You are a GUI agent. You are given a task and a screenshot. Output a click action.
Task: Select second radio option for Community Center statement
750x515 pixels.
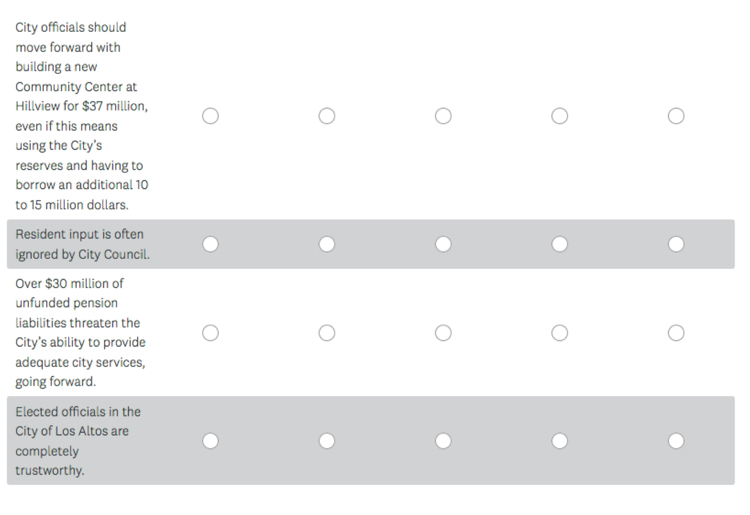[x=327, y=116]
